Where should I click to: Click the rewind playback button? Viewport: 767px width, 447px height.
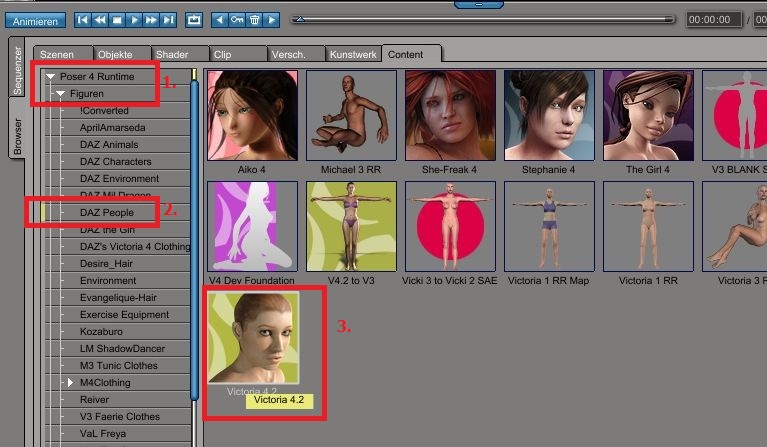click(100, 20)
